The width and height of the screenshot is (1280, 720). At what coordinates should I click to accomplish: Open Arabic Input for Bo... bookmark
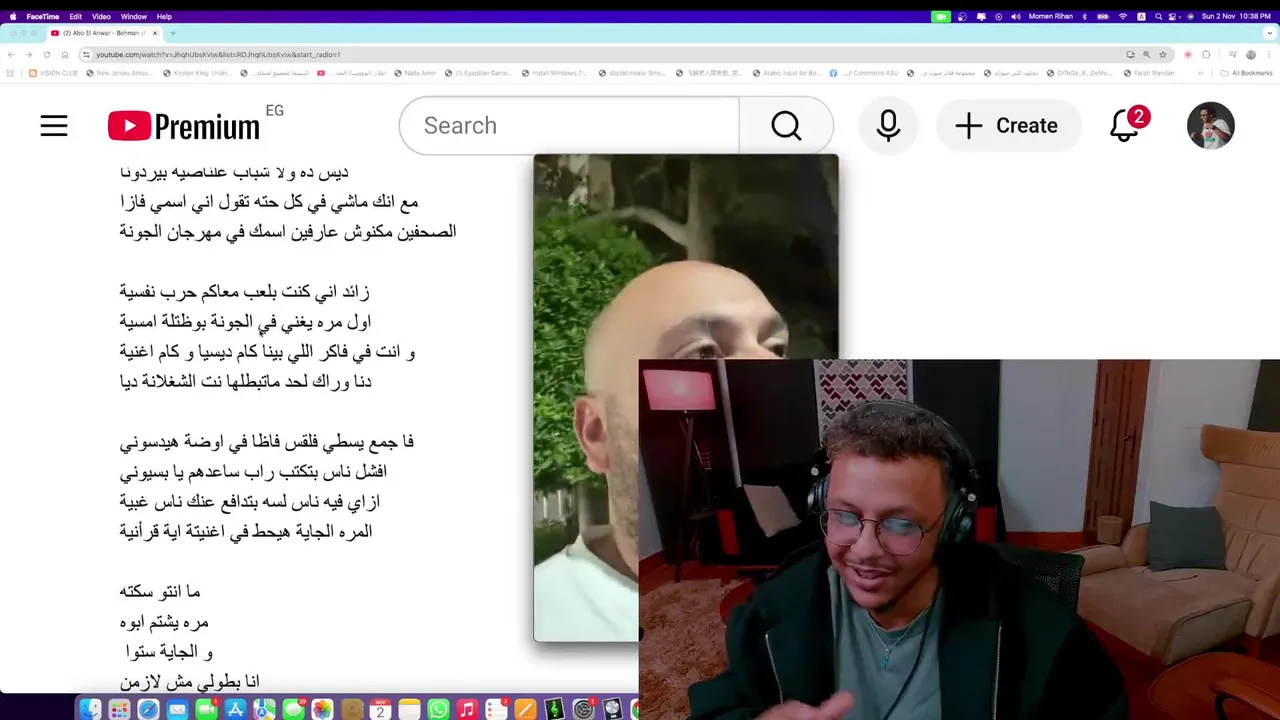coord(786,73)
